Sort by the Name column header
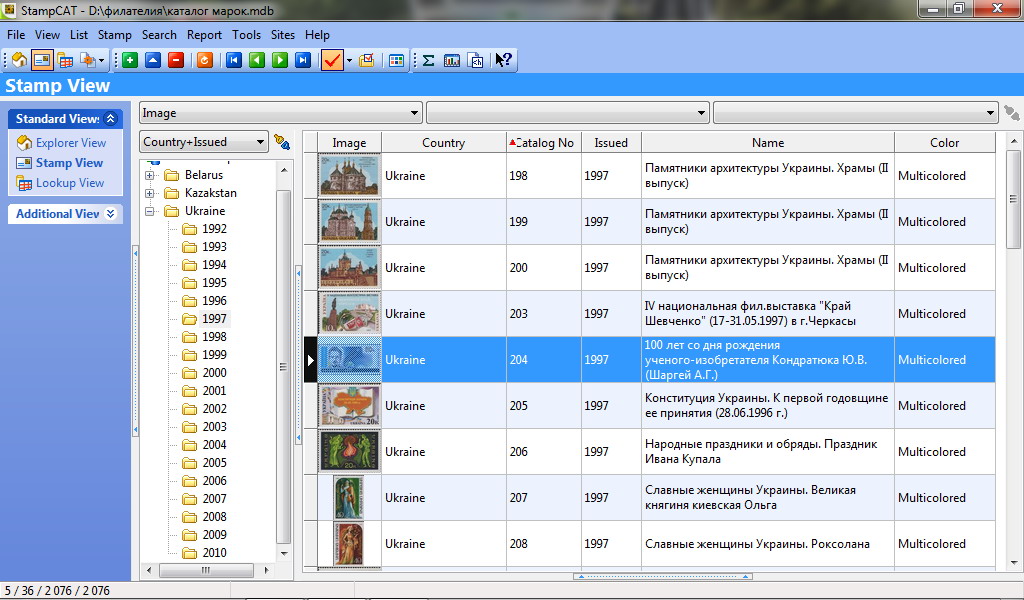Screen dimensions: 1024x600 pos(768,142)
